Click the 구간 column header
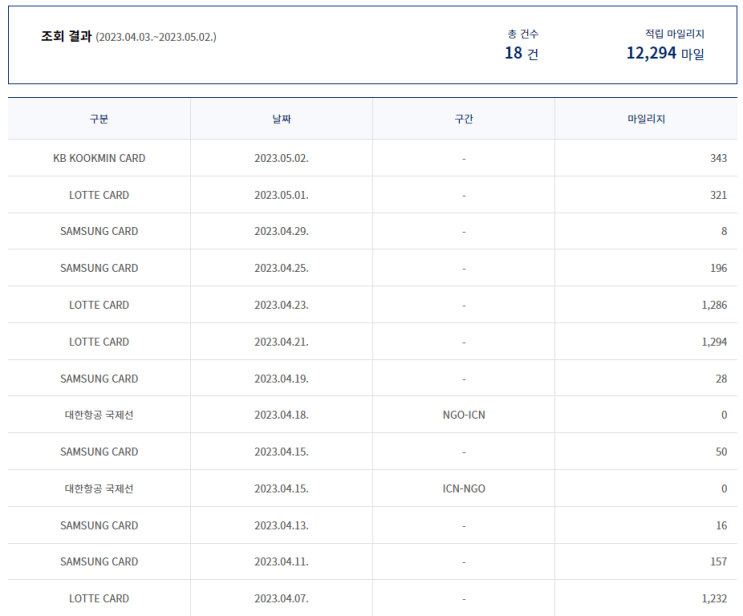This screenshot has width=743, height=616. (x=464, y=119)
